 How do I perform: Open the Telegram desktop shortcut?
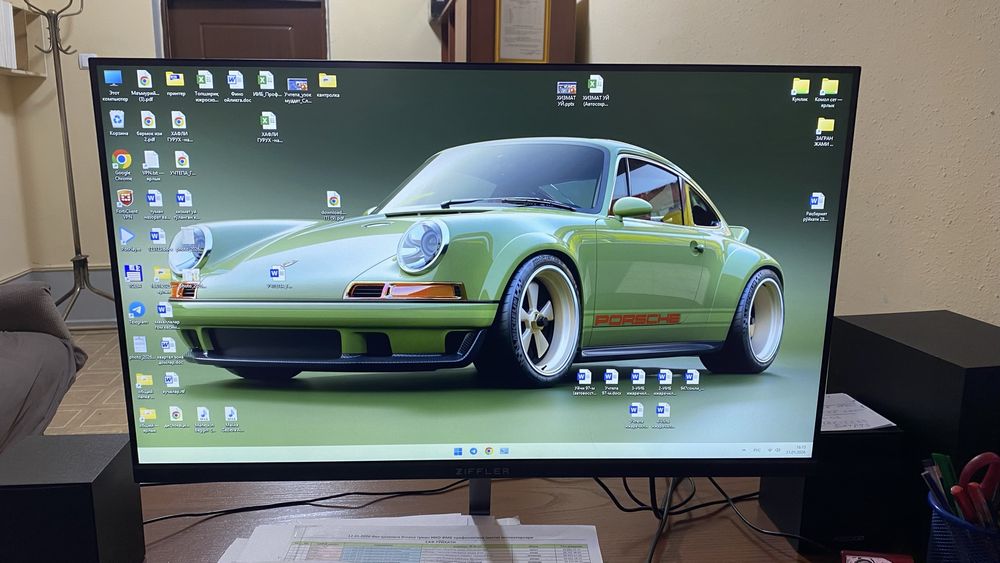pyautogui.click(x=137, y=313)
